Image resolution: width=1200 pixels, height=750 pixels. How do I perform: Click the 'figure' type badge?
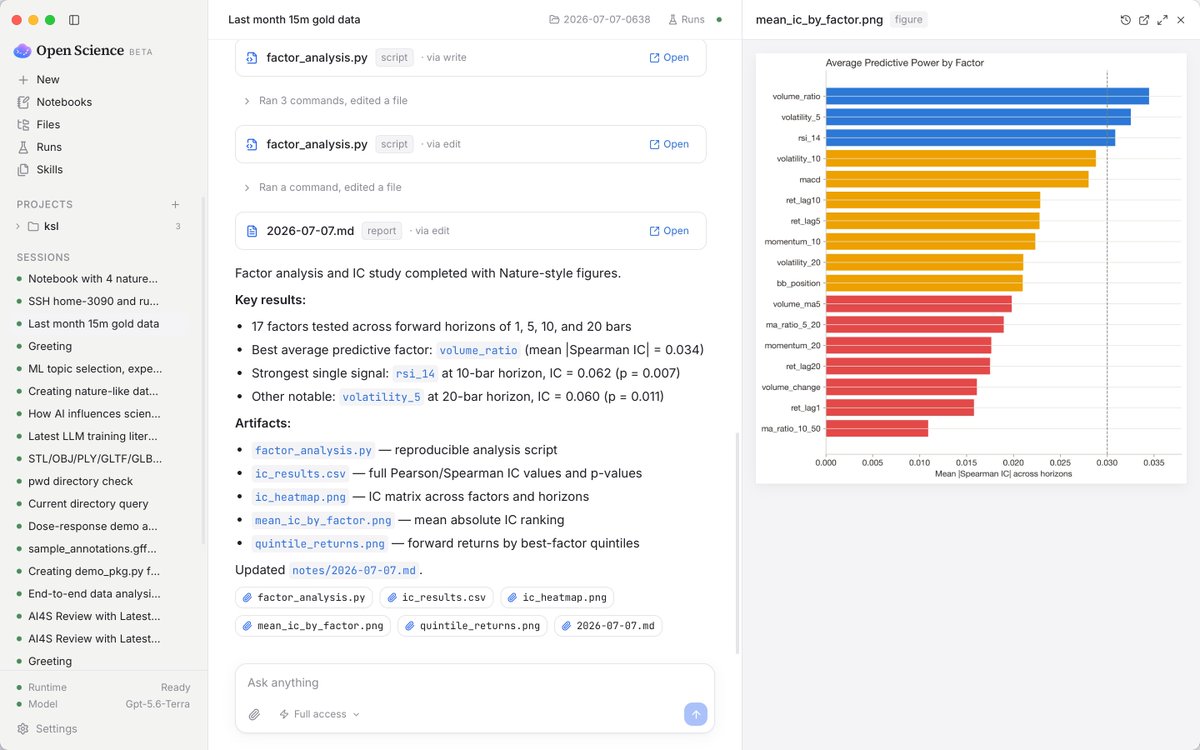point(909,19)
